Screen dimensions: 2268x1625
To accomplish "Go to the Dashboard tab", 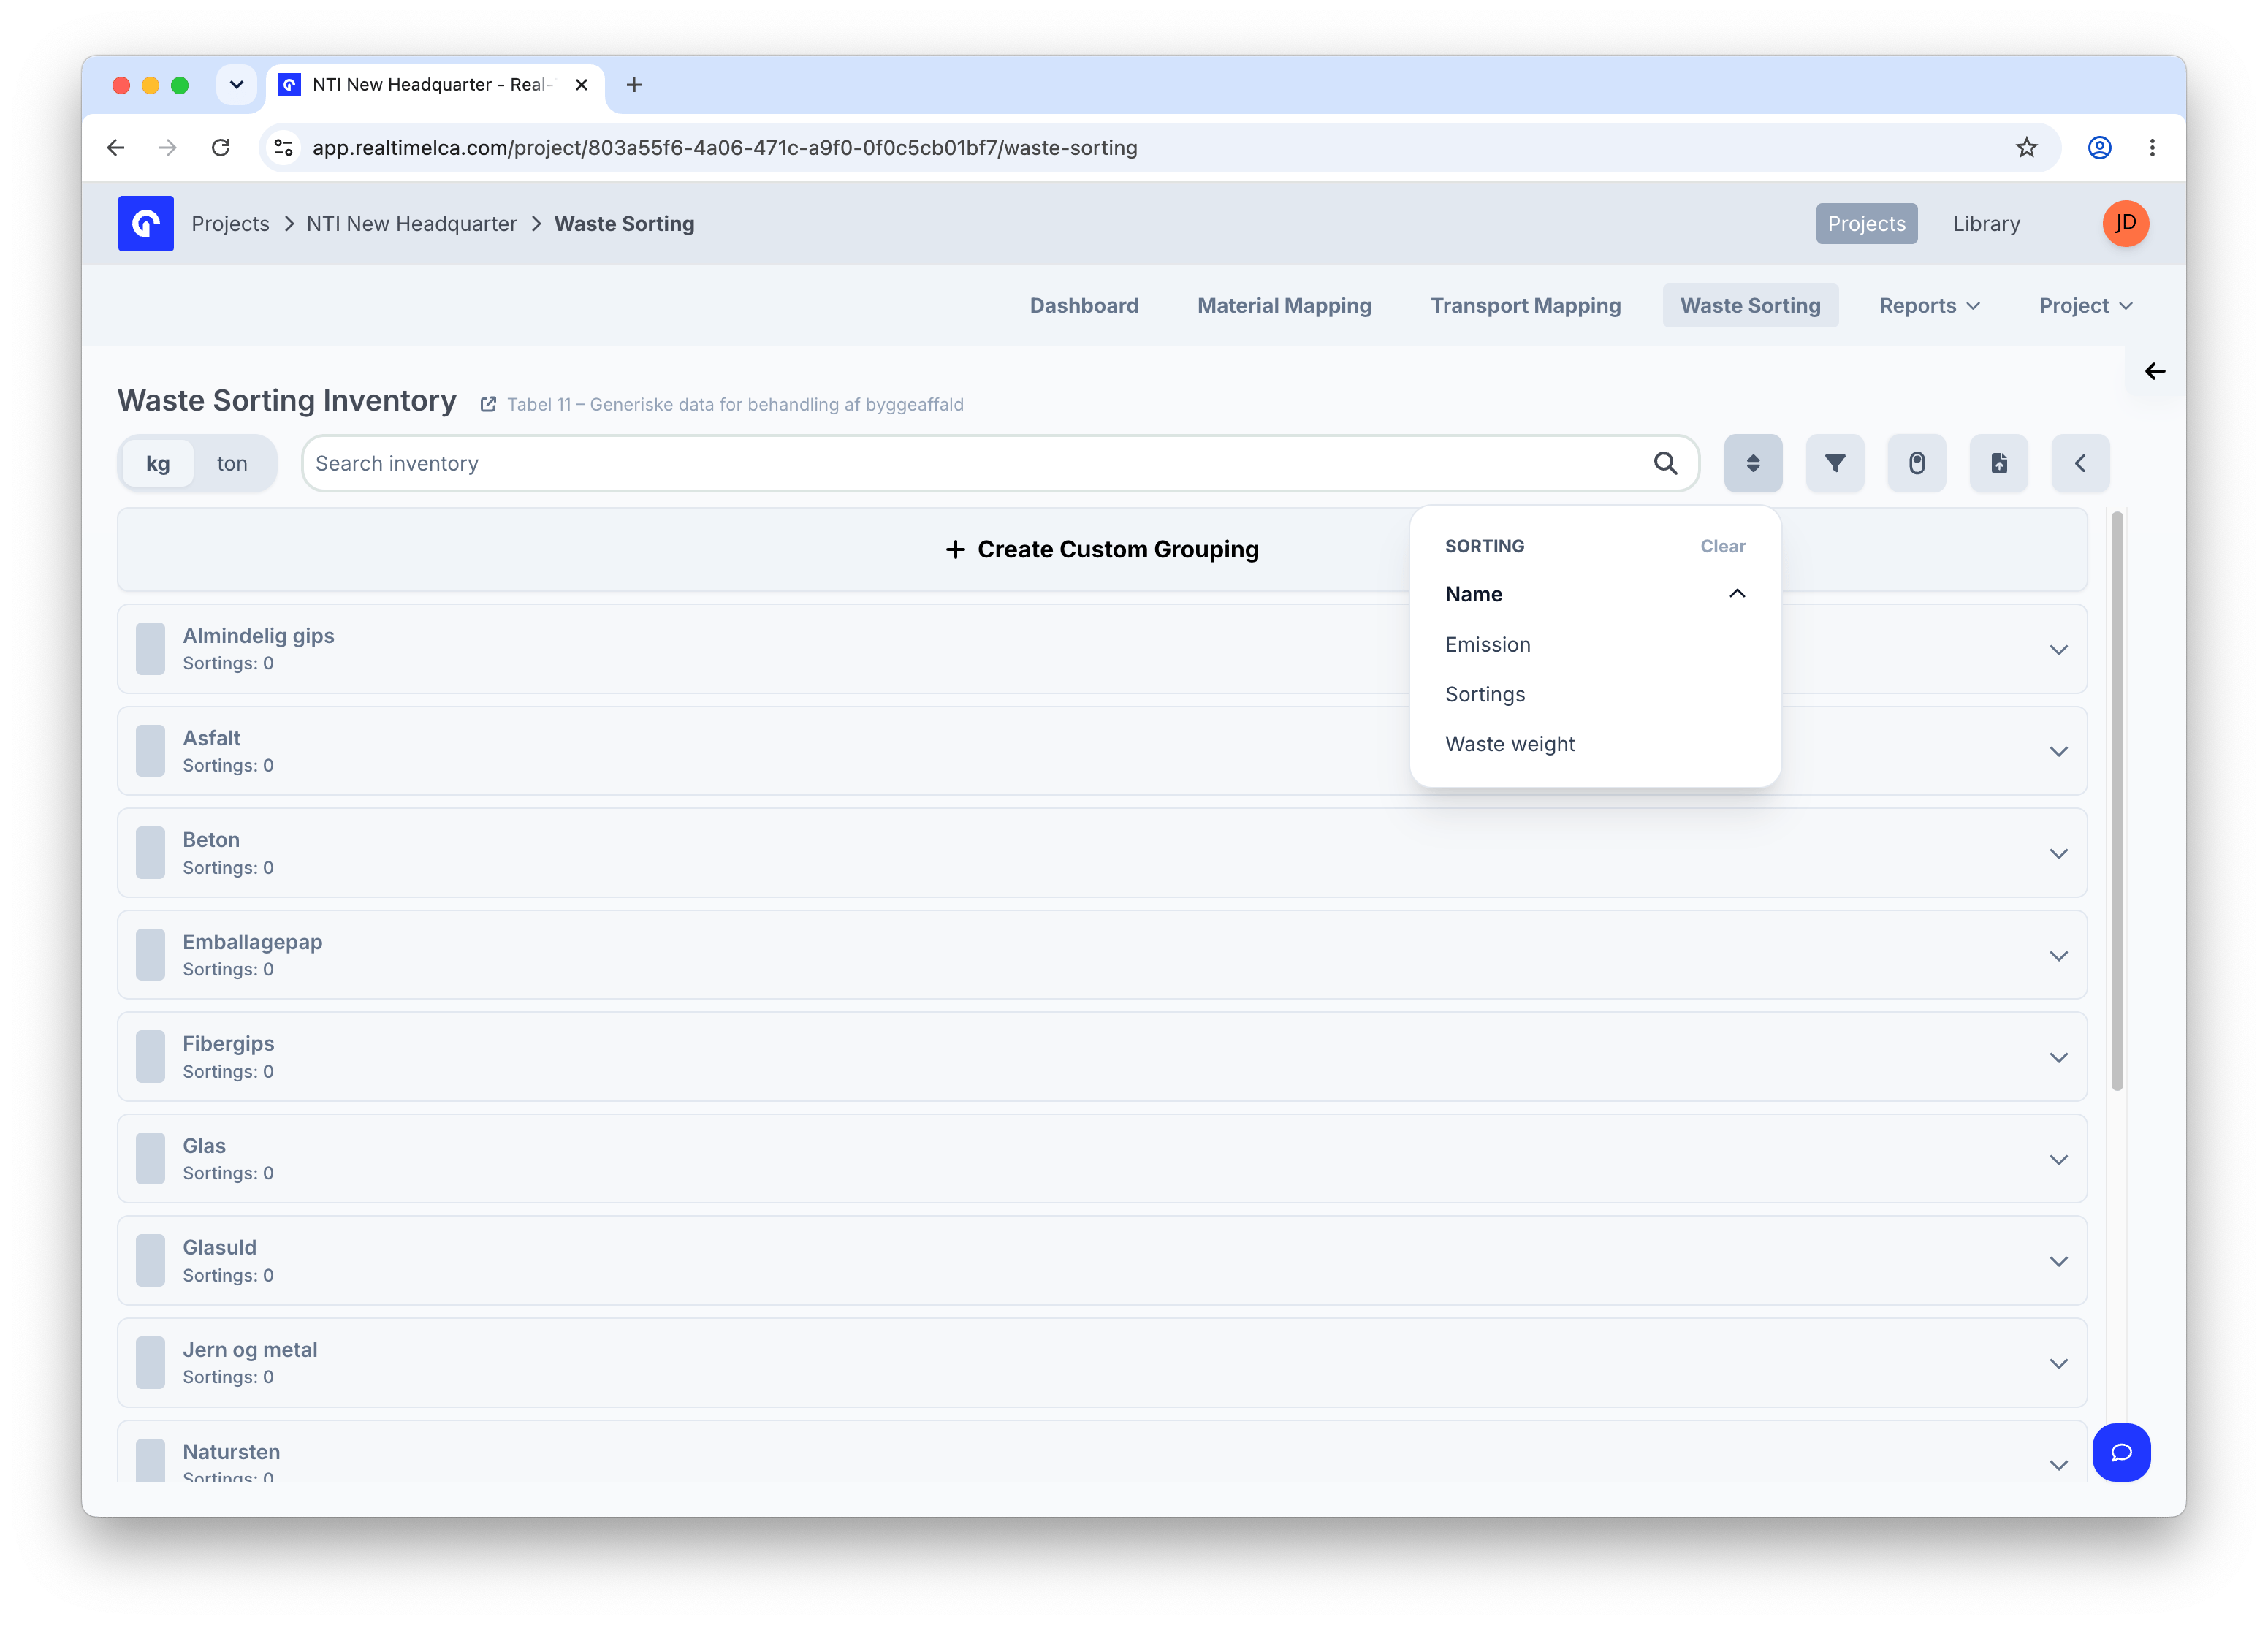I will pyautogui.click(x=1084, y=305).
